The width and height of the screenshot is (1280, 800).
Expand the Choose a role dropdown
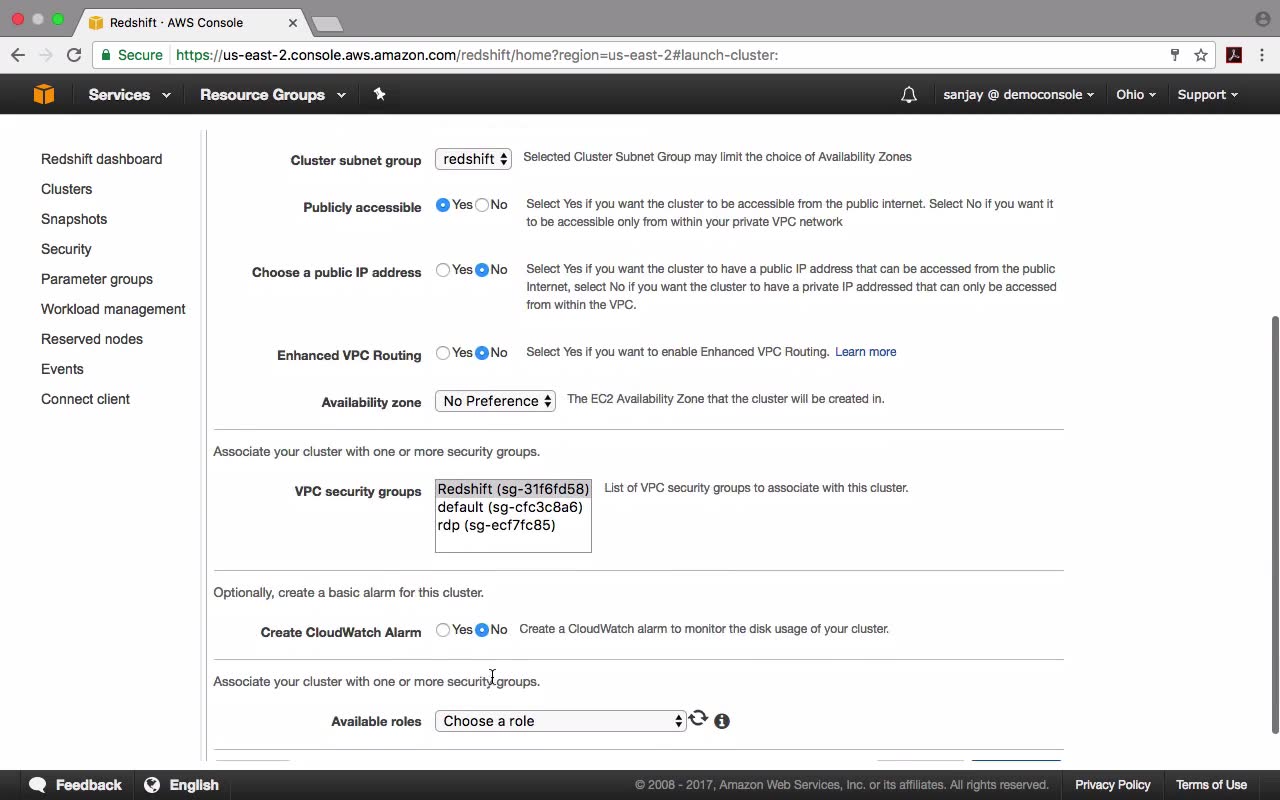pos(561,721)
